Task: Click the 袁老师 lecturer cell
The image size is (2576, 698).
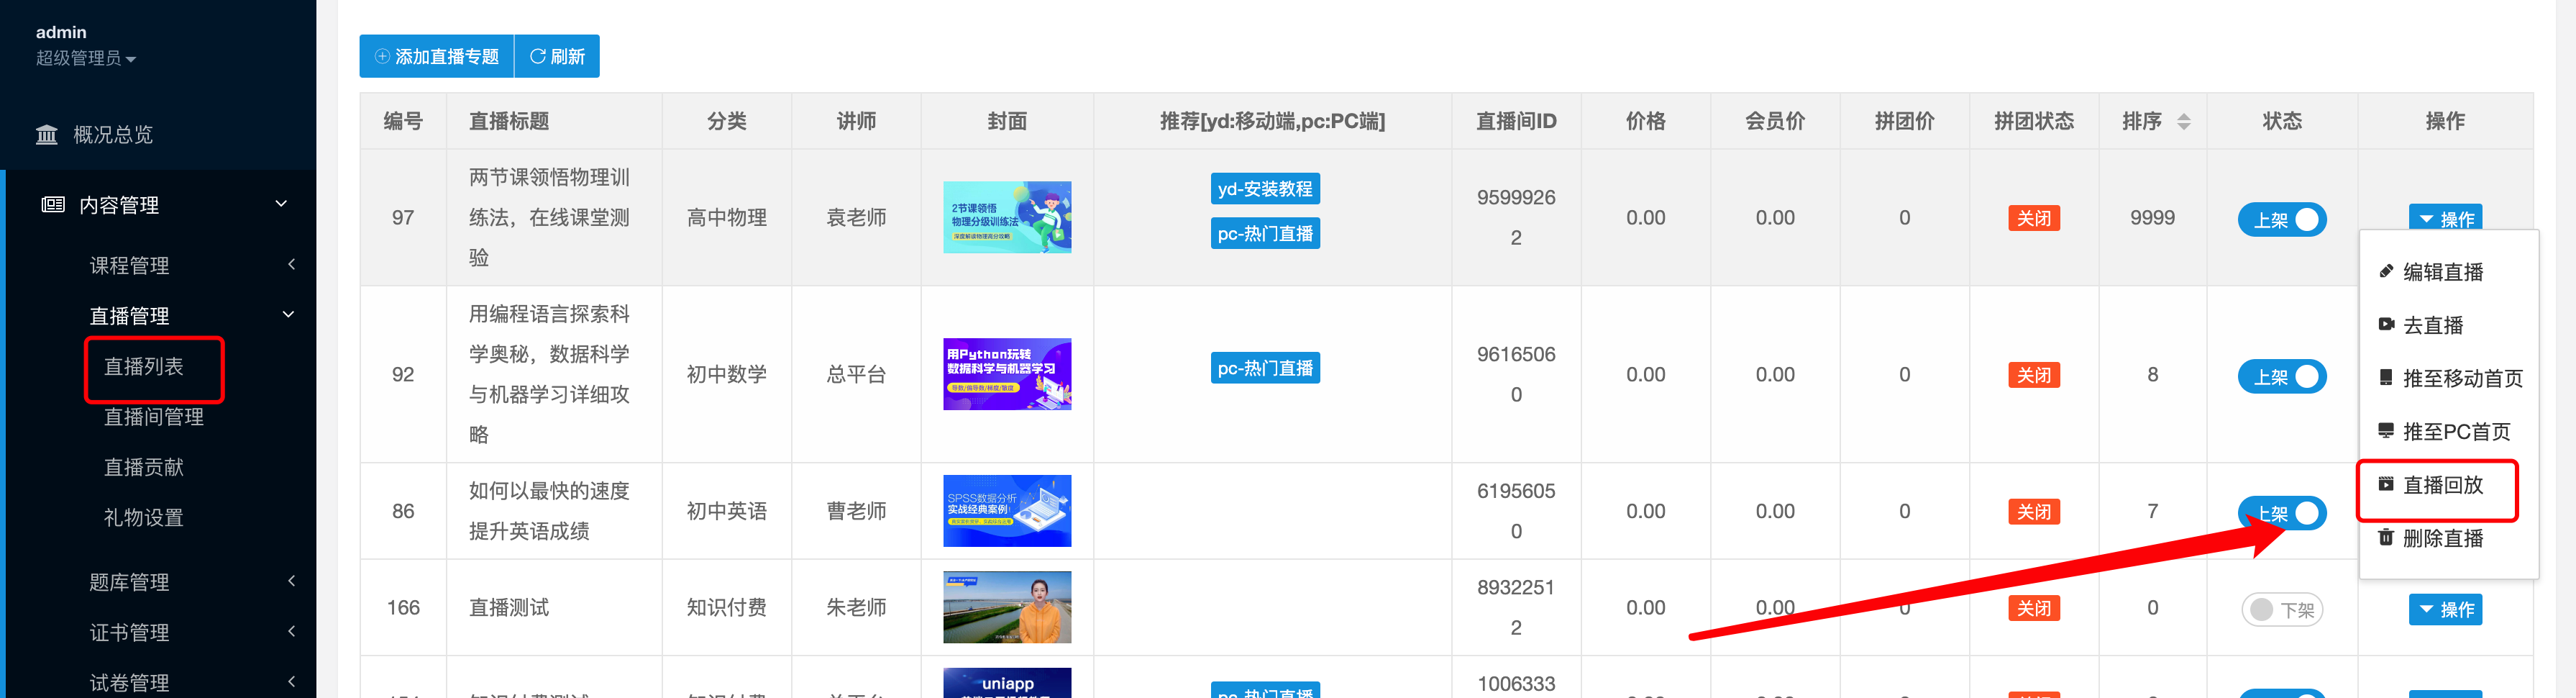Action: 856,217
